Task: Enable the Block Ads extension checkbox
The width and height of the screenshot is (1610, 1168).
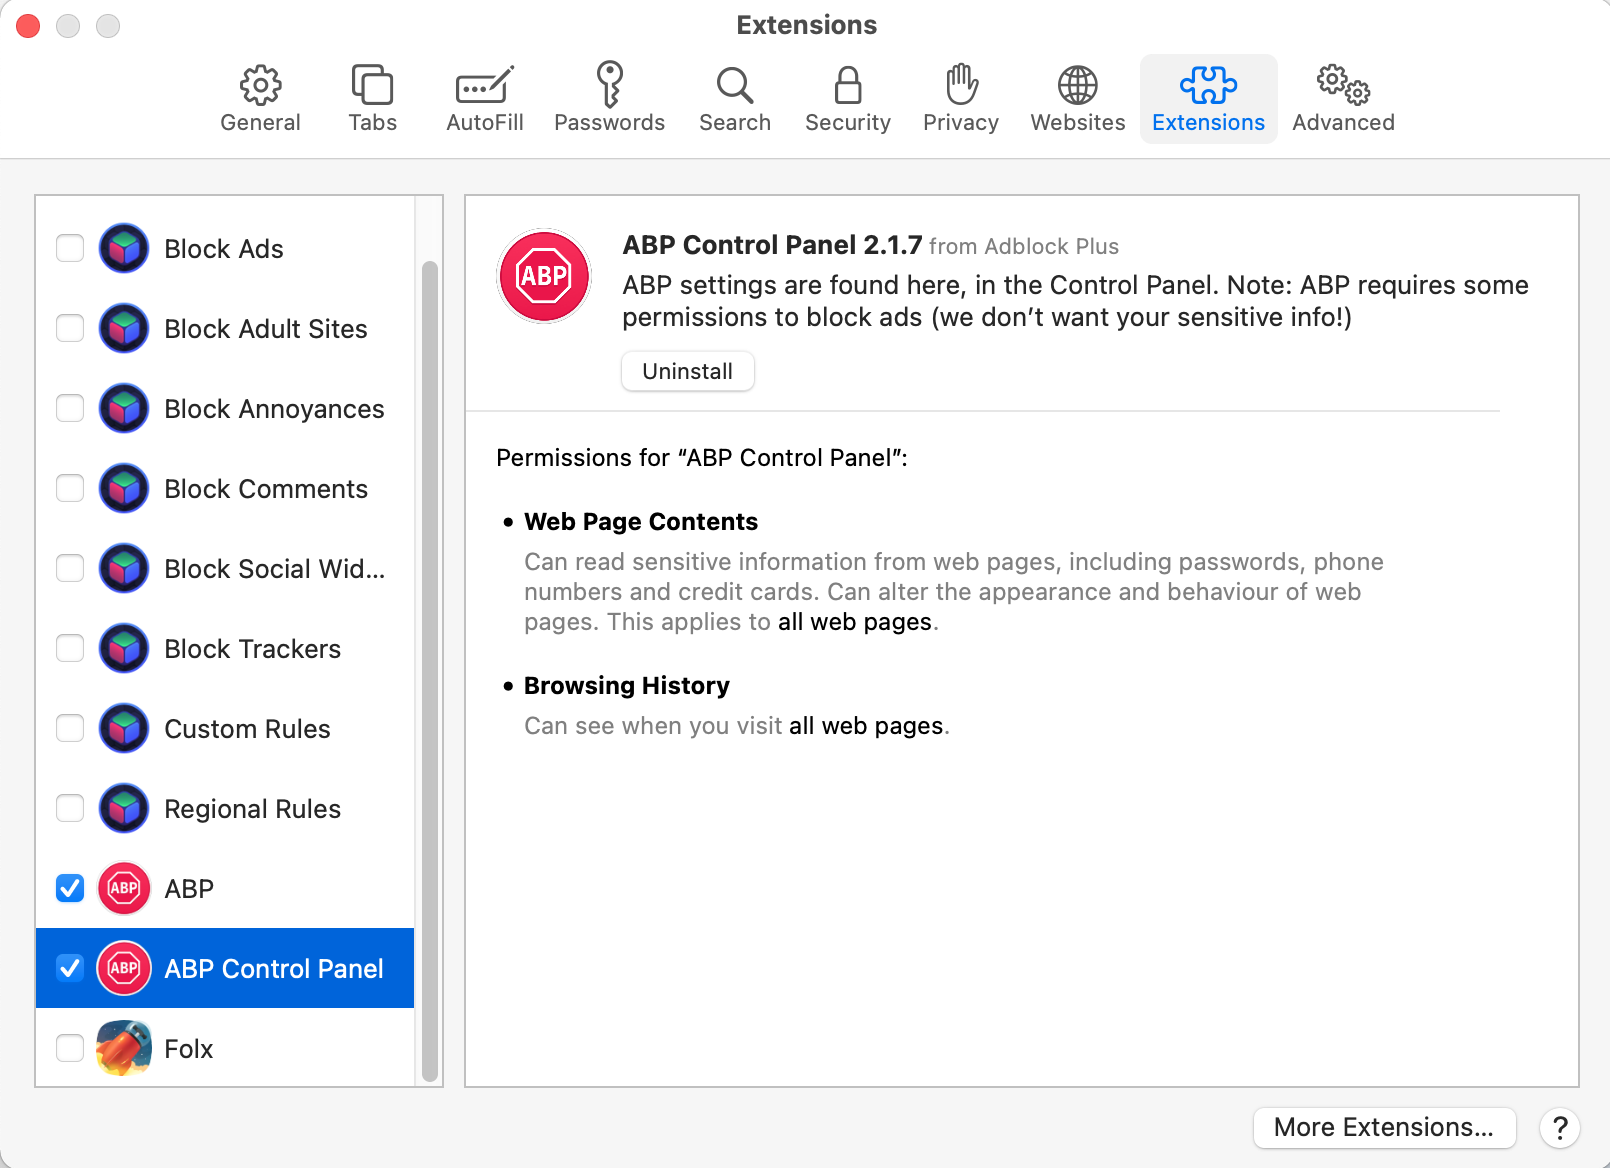Action: tap(70, 248)
